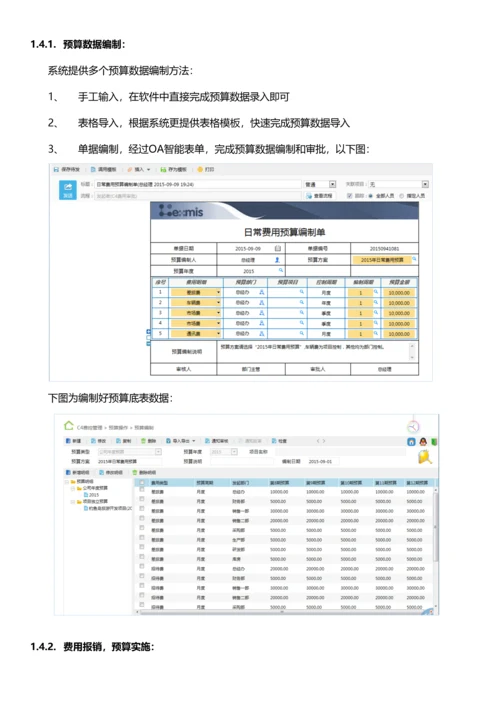Click 通知审核 in the budget toolbar
This screenshot has width=500, height=707.
pos(217,441)
